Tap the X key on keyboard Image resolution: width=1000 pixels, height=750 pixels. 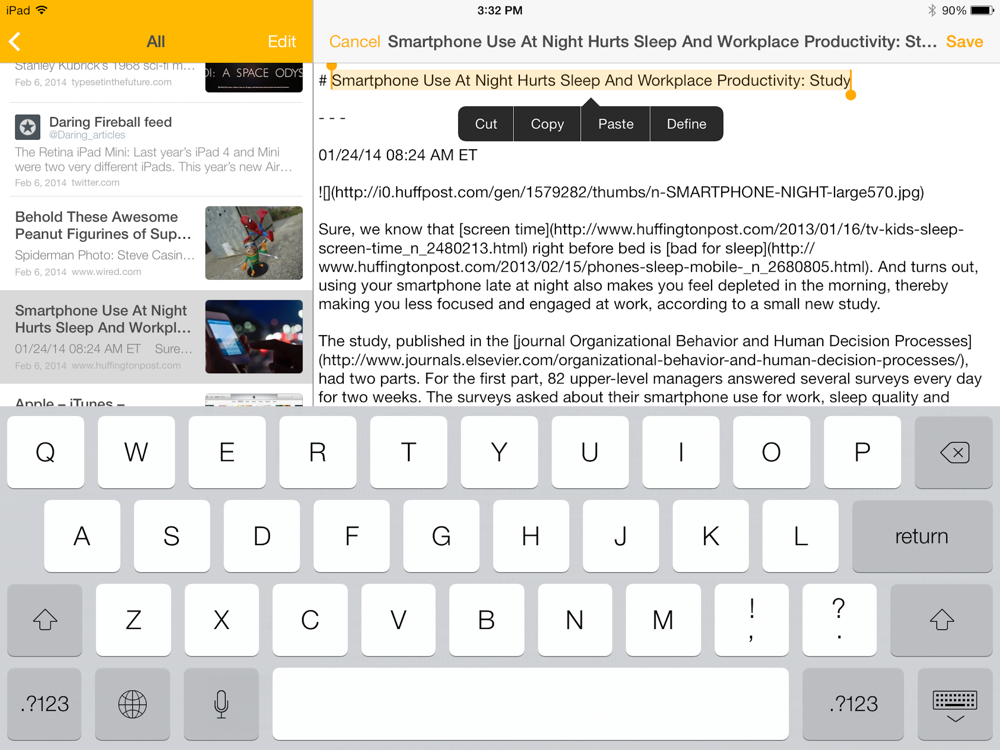[221, 620]
